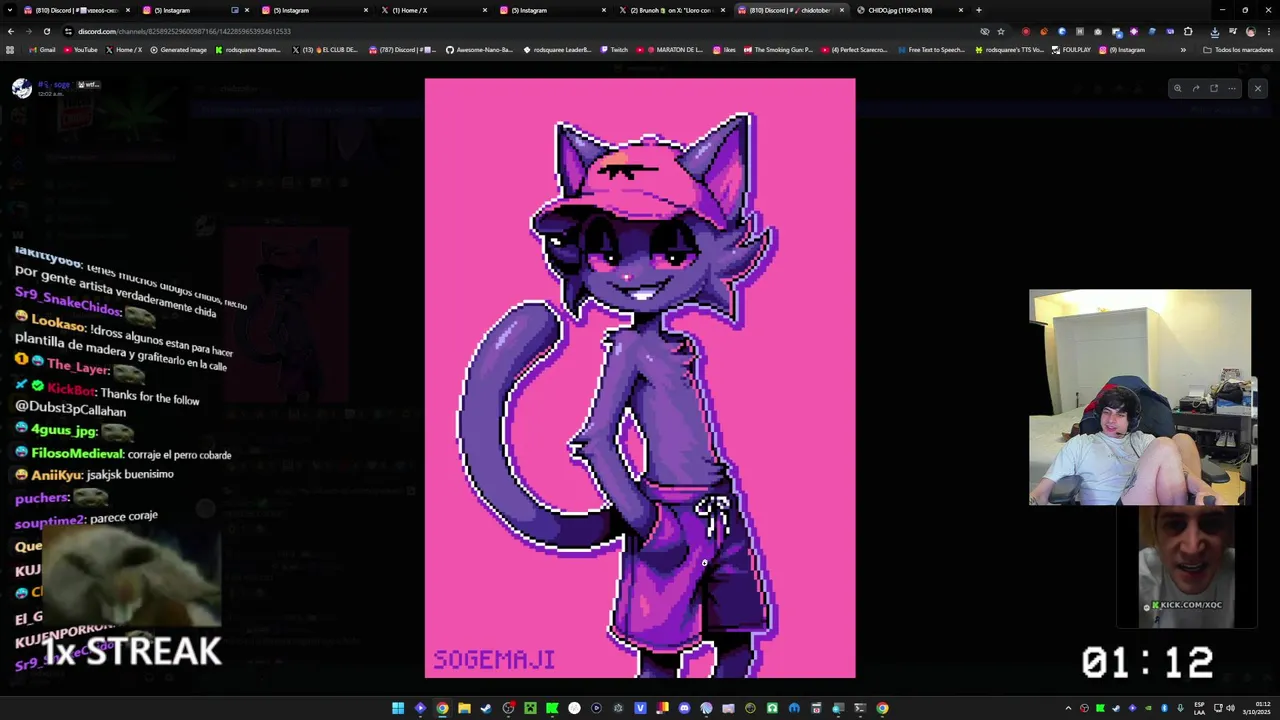The width and height of the screenshot is (1280, 720).
Task: Select the active Discord chidotober tab
Action: point(790,10)
